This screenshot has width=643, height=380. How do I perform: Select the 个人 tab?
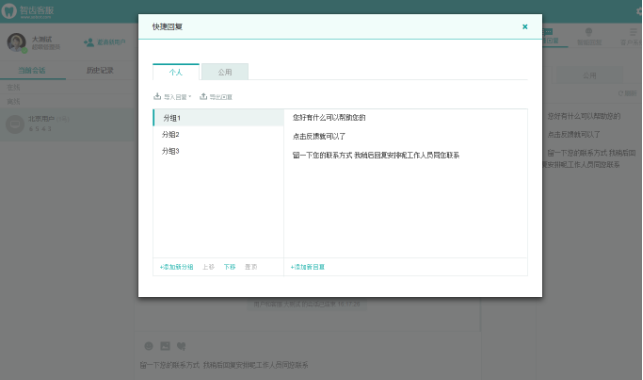pyautogui.click(x=176, y=72)
